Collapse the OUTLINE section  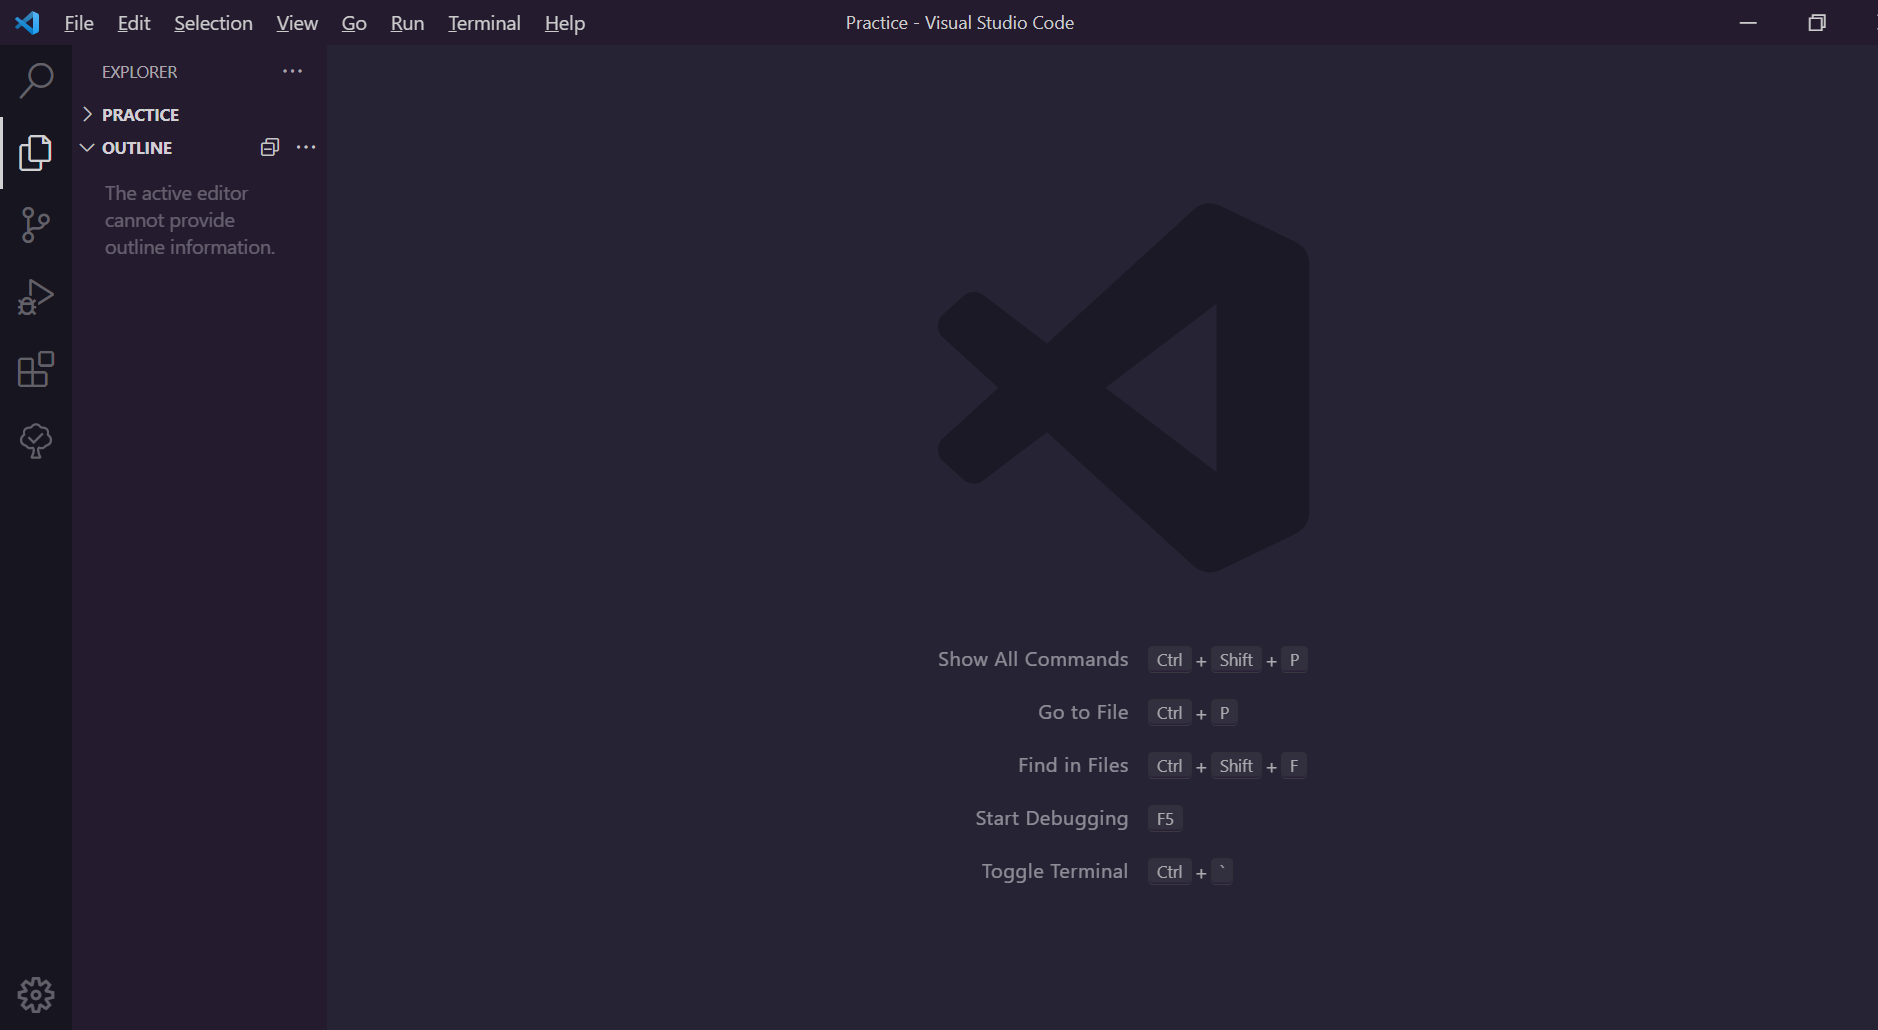coord(137,148)
